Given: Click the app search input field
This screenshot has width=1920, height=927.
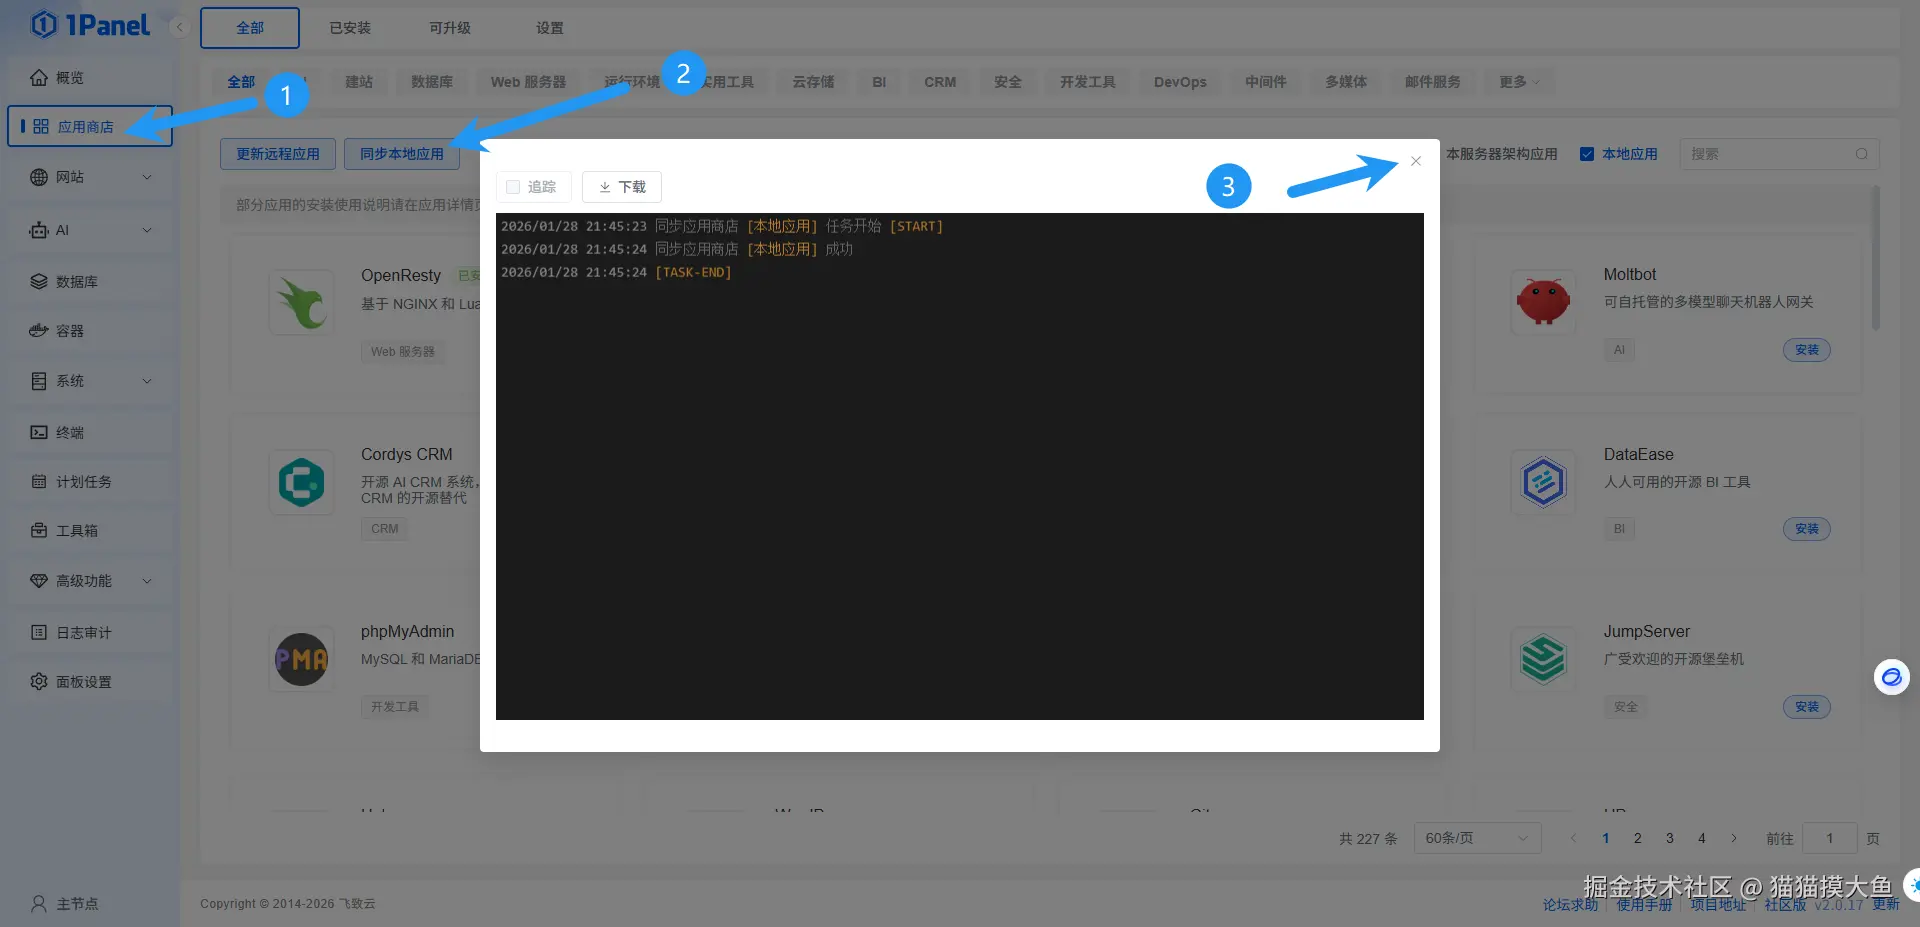Looking at the screenshot, I should point(1779,154).
